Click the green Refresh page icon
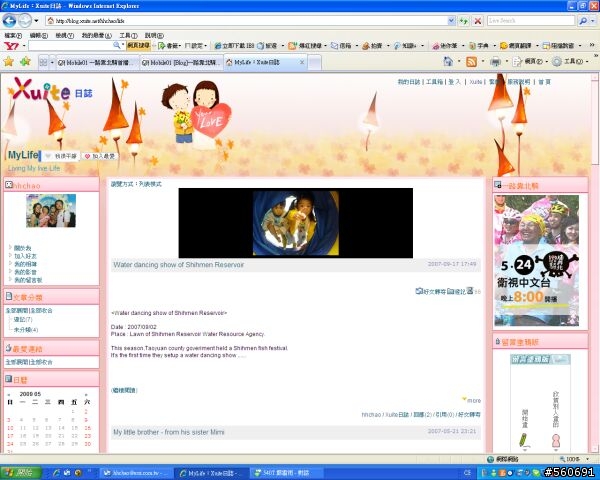Screen dimensions: 600x480 [464, 21]
